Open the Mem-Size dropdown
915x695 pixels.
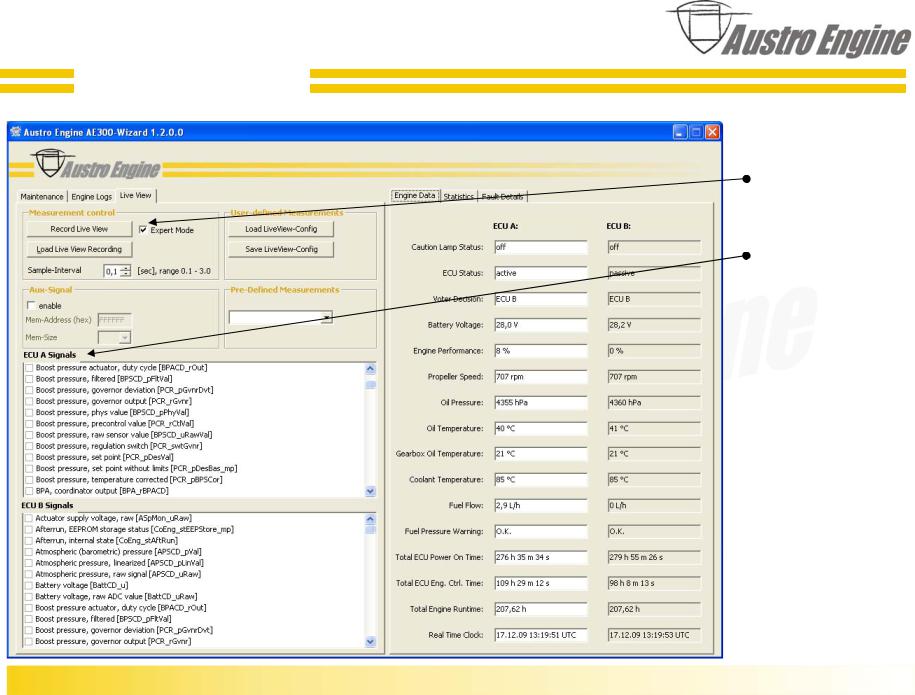(x=124, y=338)
